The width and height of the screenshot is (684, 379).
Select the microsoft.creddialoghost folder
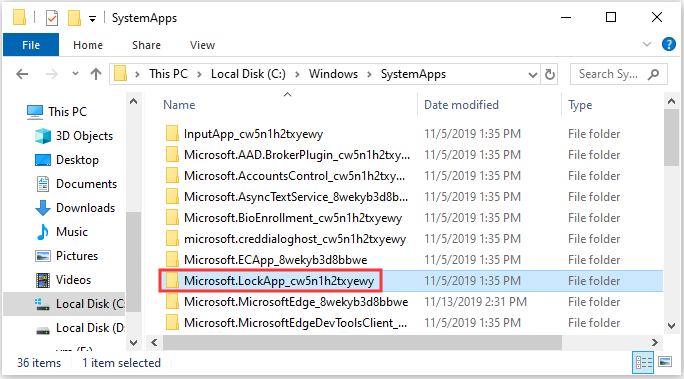pyautogui.click(x=295, y=239)
